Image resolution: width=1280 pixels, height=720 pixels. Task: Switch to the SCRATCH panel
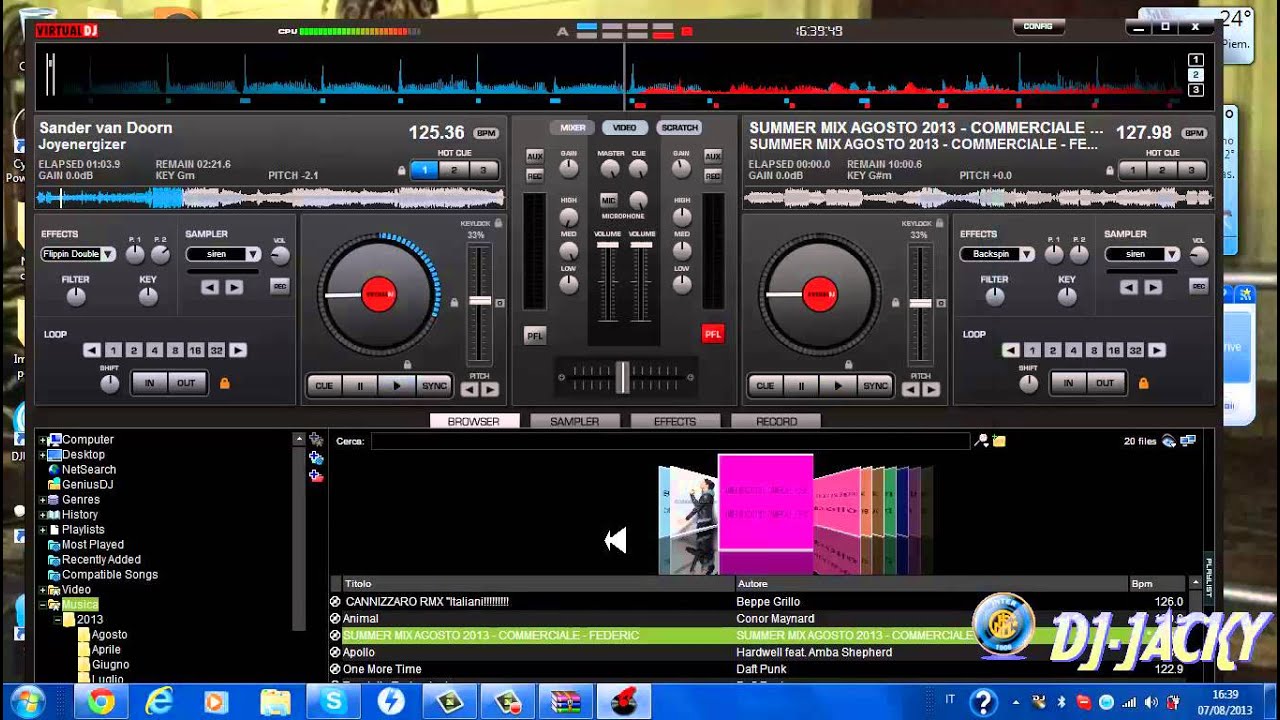coord(679,128)
